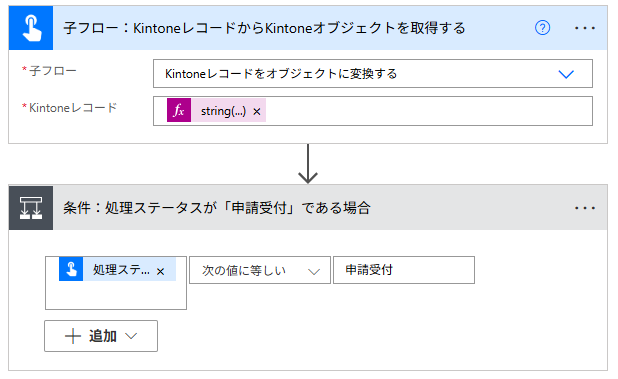
Task: Click the blue icon on the 処理ステ... token
Action: 71,269
